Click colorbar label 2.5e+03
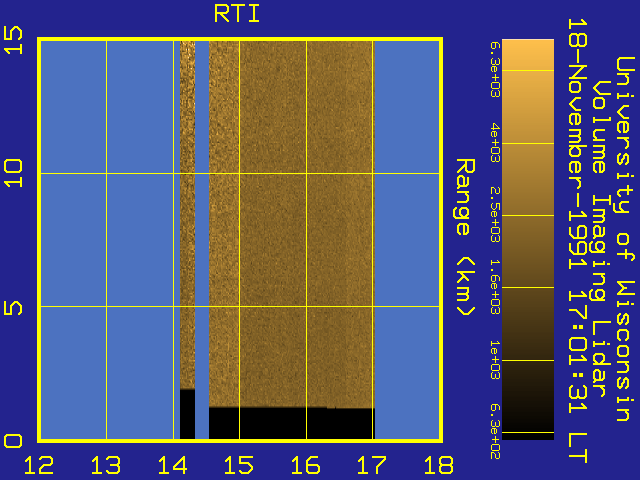Image resolution: width=640 pixels, height=480 pixels. (495, 215)
